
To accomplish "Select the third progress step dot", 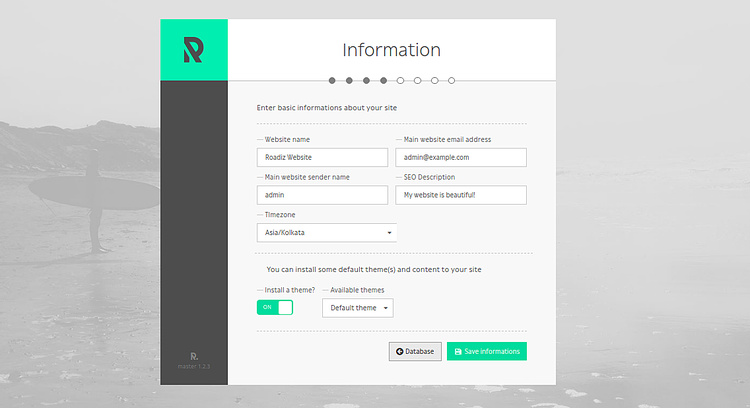I will pyautogui.click(x=366, y=80).
